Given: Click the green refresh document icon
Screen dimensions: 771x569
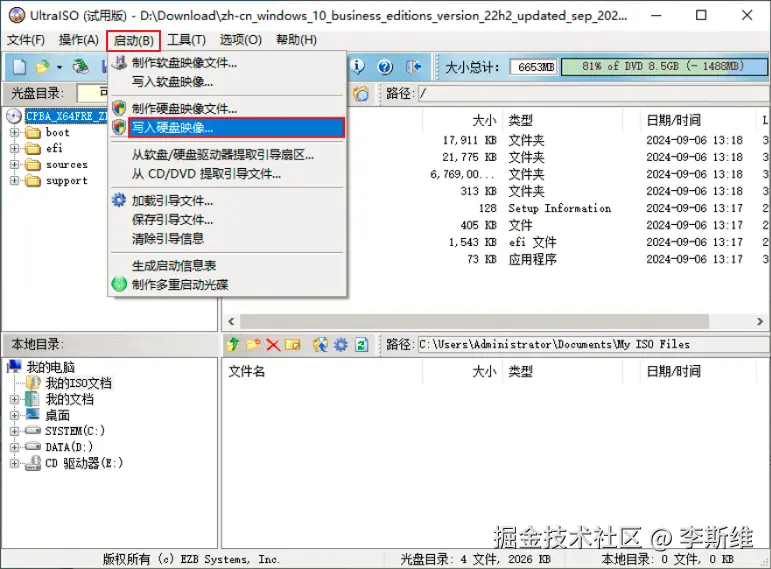Looking at the screenshot, I should 361,344.
